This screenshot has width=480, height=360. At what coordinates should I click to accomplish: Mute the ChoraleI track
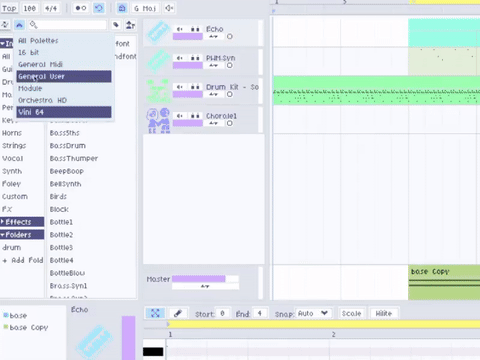click(180, 116)
